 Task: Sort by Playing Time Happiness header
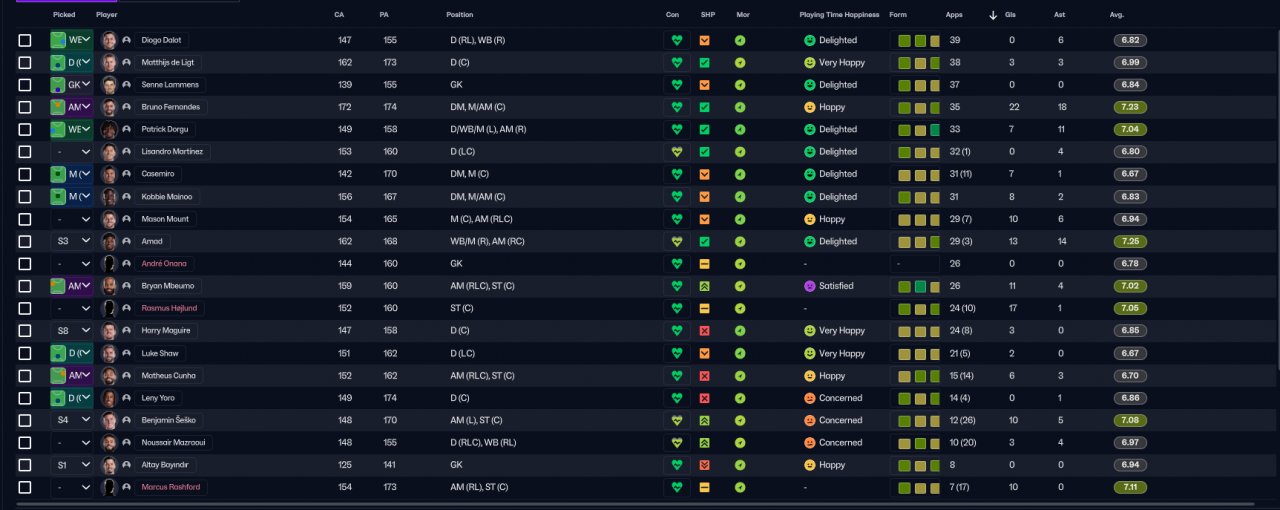pyautogui.click(x=840, y=15)
